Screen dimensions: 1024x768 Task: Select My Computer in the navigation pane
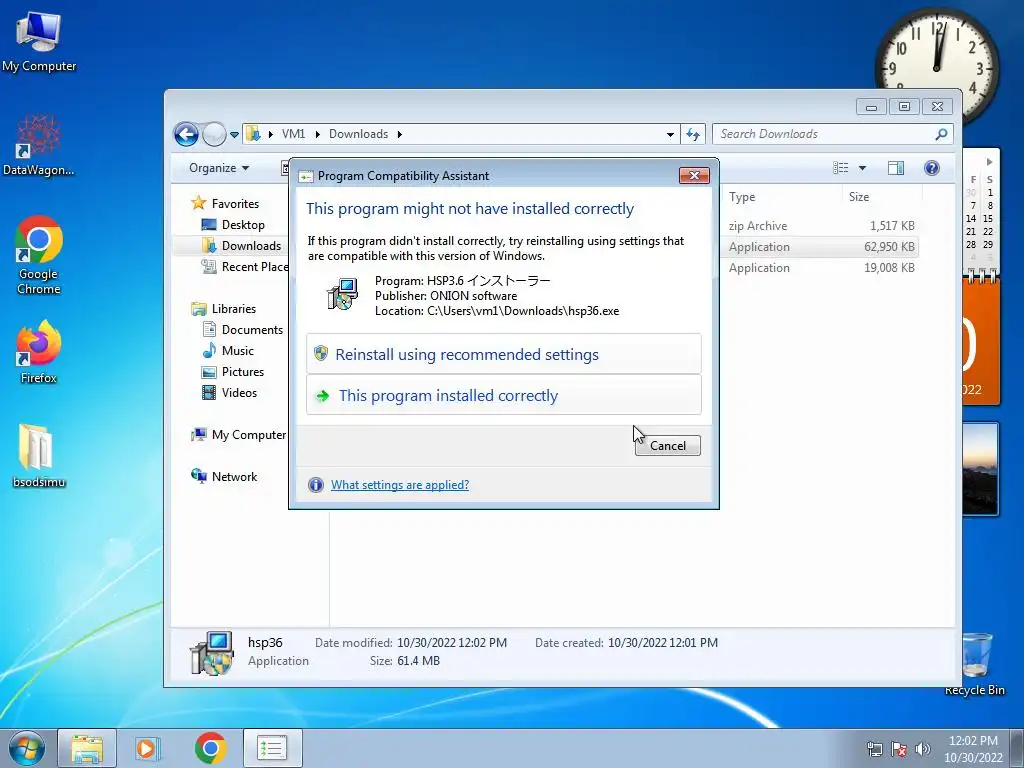tap(248, 435)
